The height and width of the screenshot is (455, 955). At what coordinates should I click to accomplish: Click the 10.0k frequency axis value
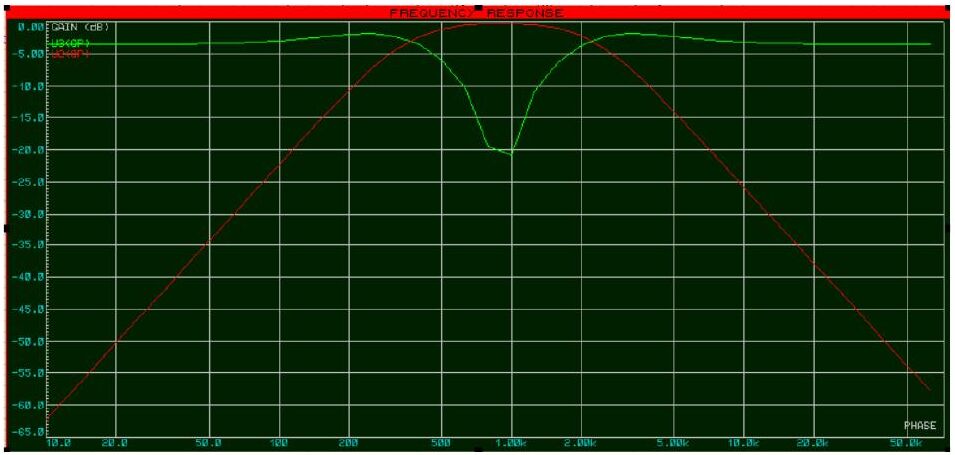coord(743,443)
